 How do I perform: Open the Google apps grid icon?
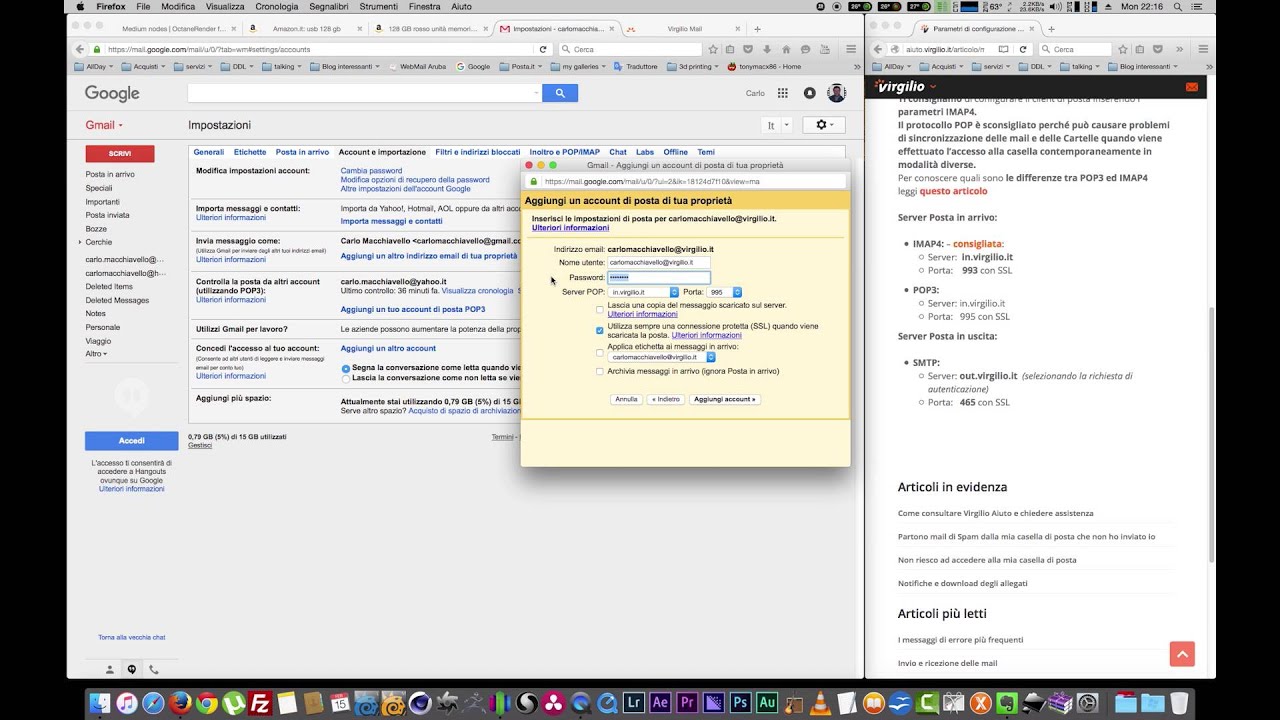pyautogui.click(x=783, y=93)
